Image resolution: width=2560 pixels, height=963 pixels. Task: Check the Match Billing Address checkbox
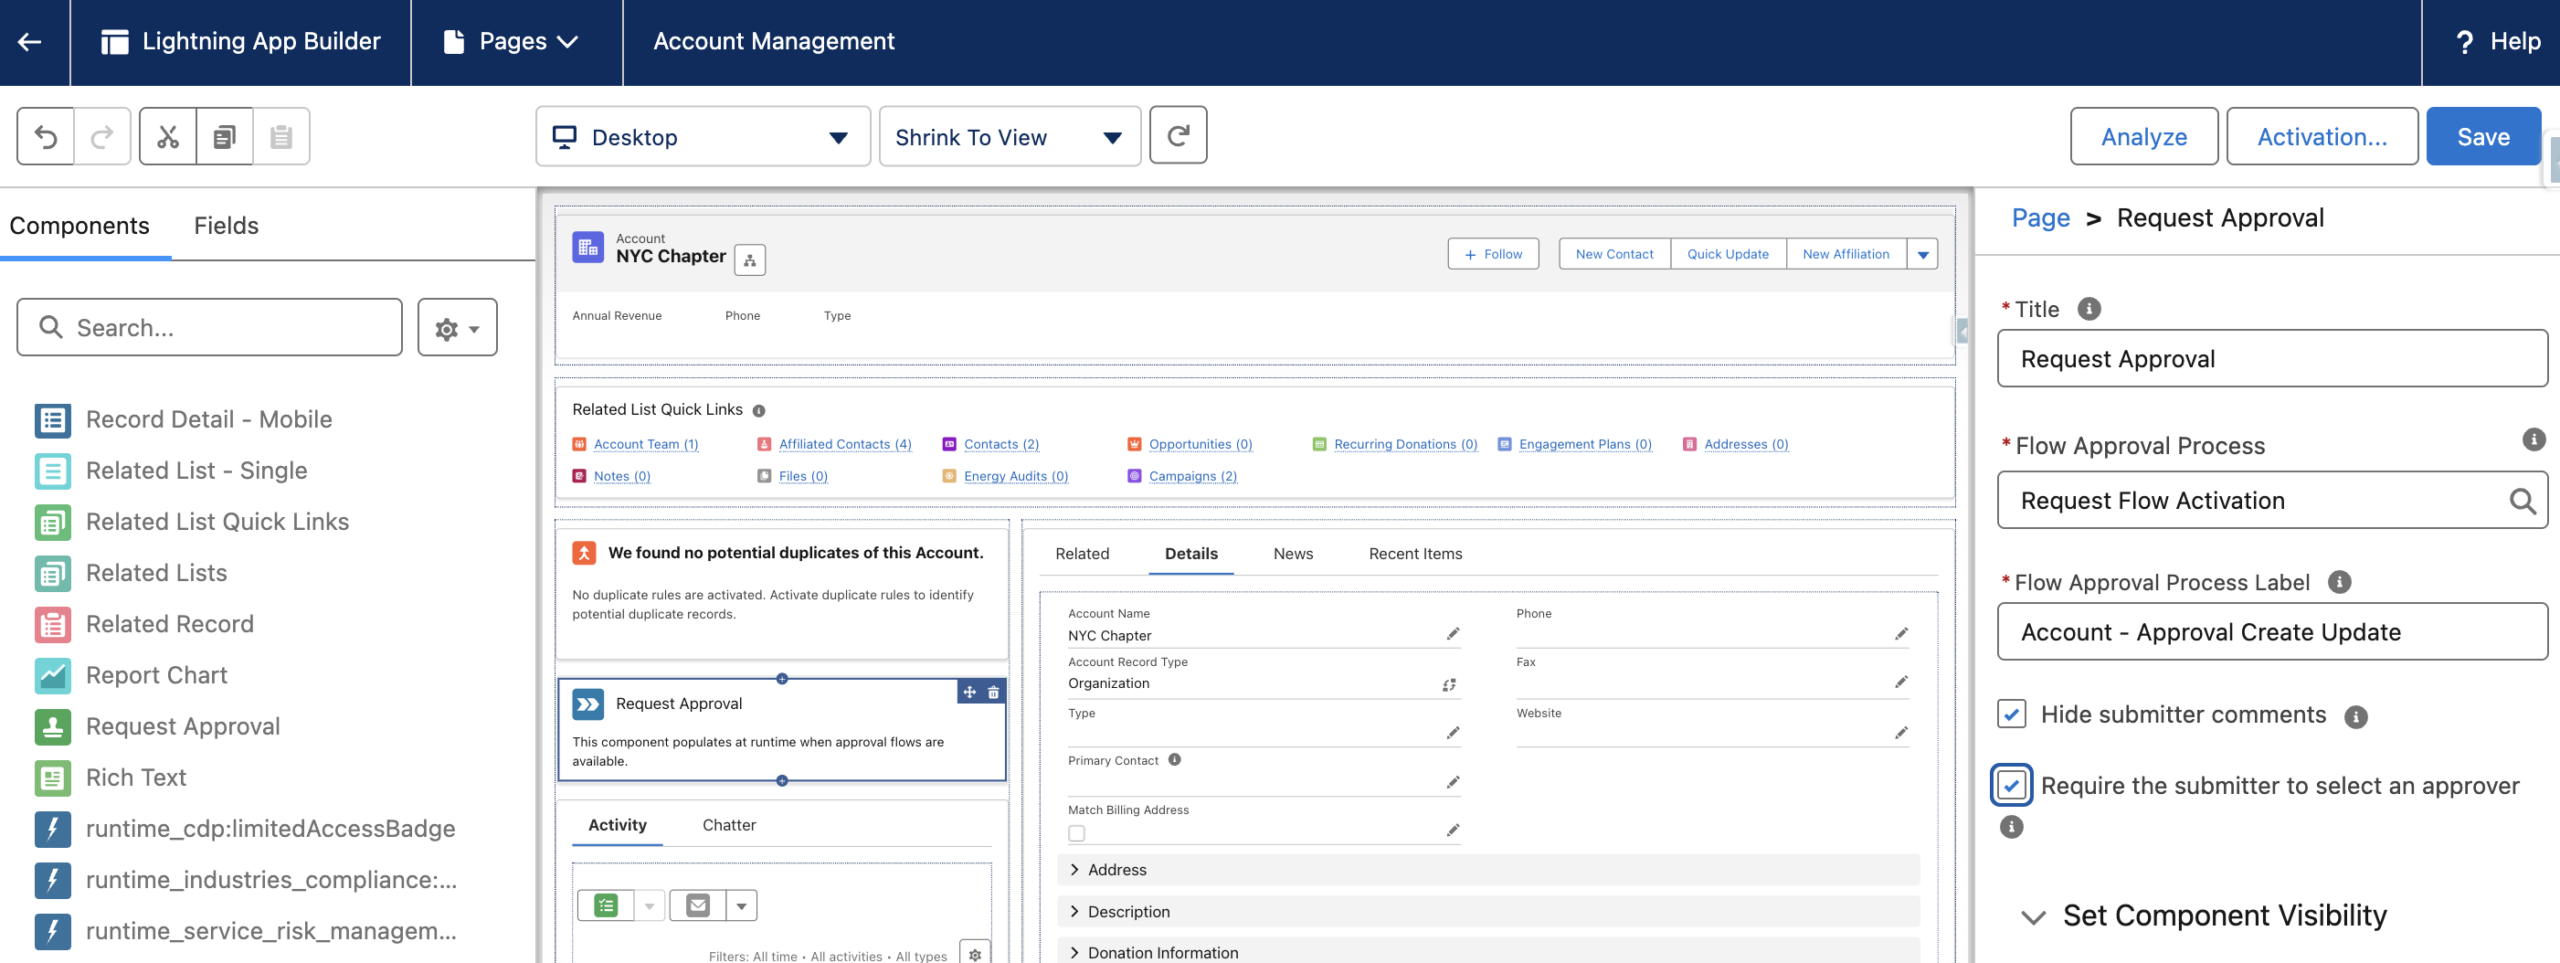pos(1076,832)
